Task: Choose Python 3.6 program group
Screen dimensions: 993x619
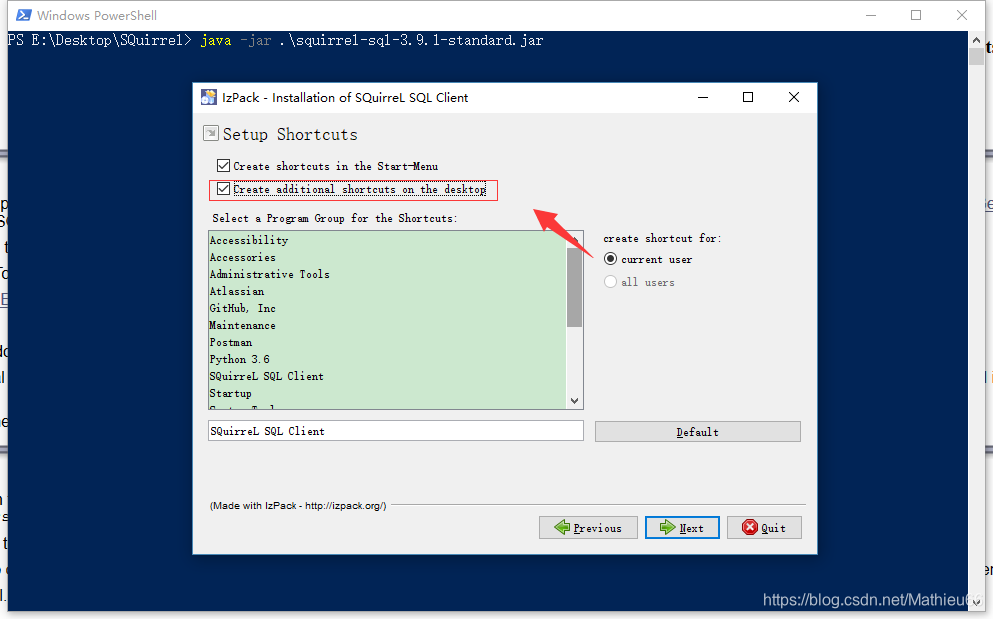Action: pos(387,359)
